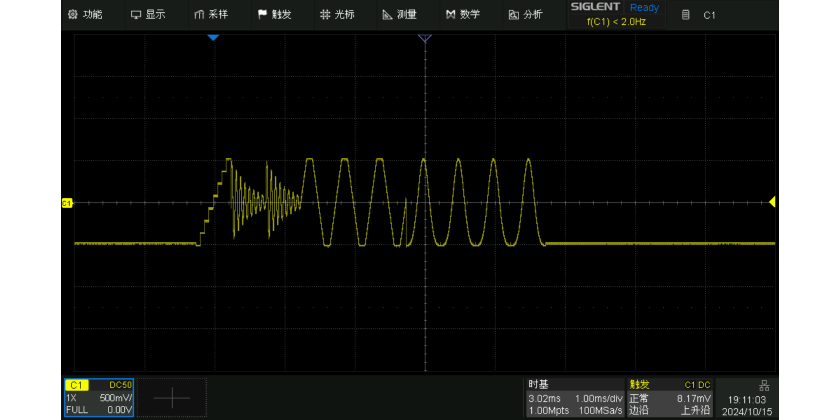Image resolution: width=840 pixels, height=420 pixels.
Task: Open the C1 channel descriptor box
Action: point(98,397)
